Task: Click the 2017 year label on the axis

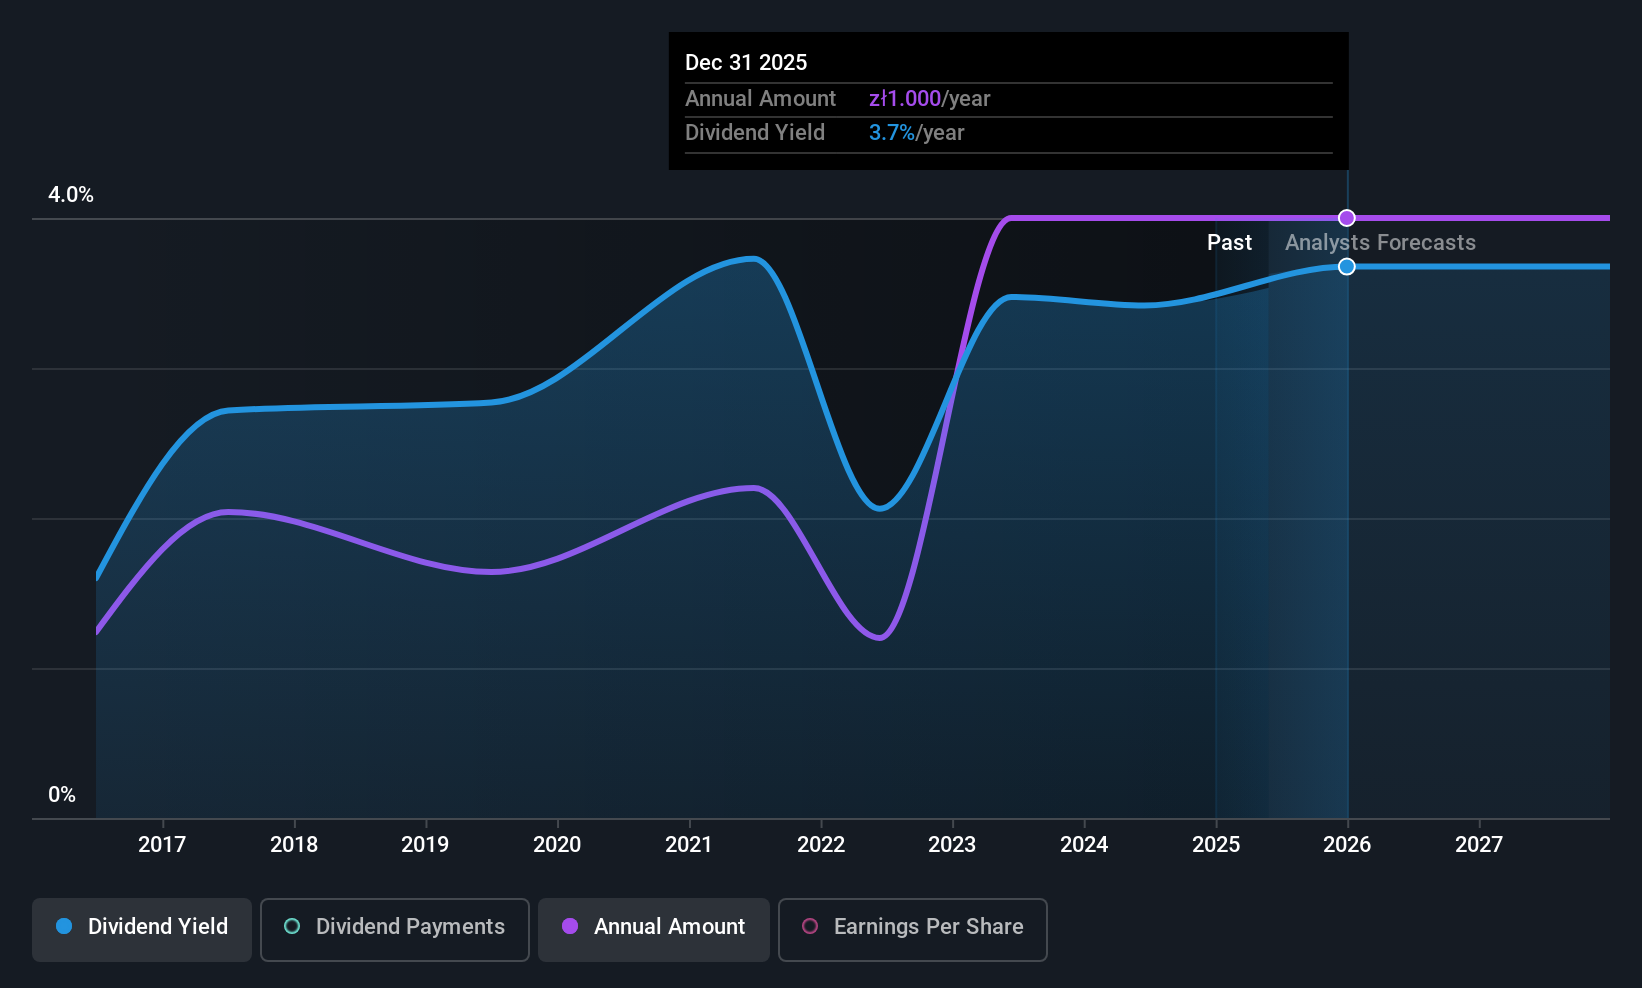Action: tap(162, 844)
